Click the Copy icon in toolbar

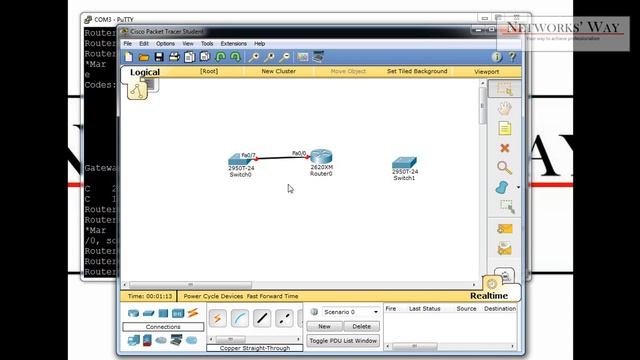pos(189,57)
